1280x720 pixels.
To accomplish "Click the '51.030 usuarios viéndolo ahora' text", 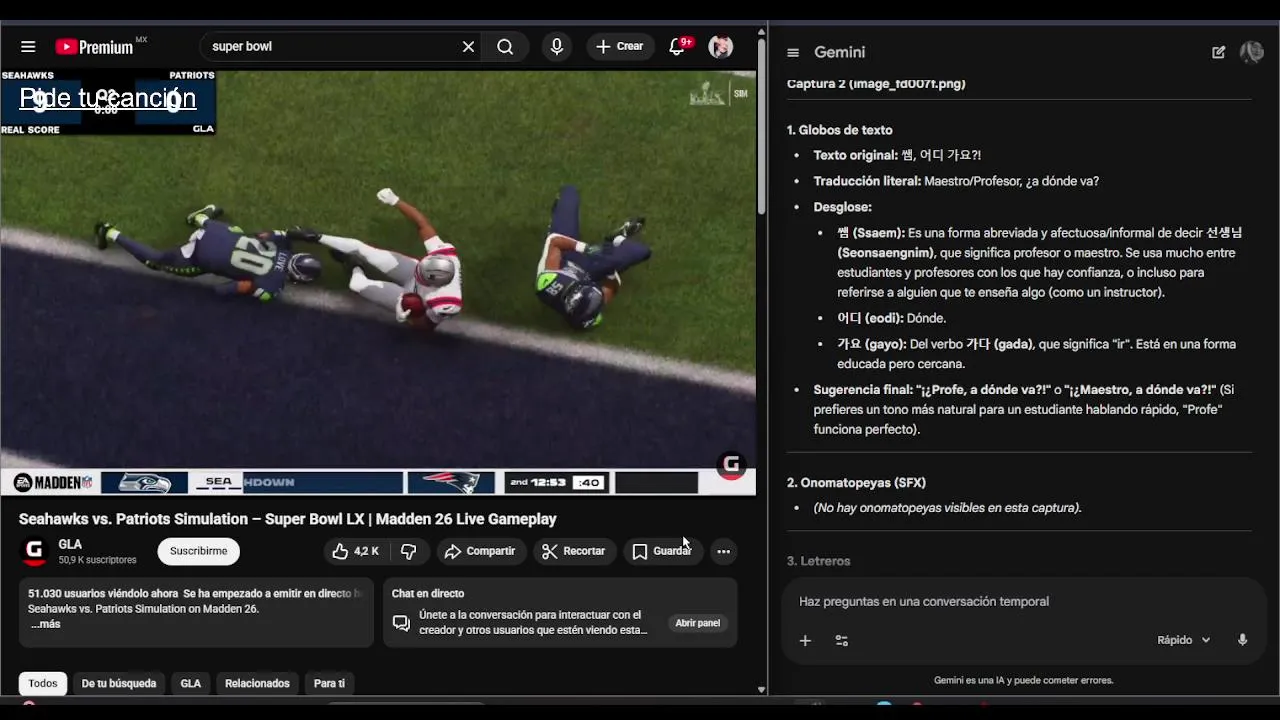I will point(103,594).
